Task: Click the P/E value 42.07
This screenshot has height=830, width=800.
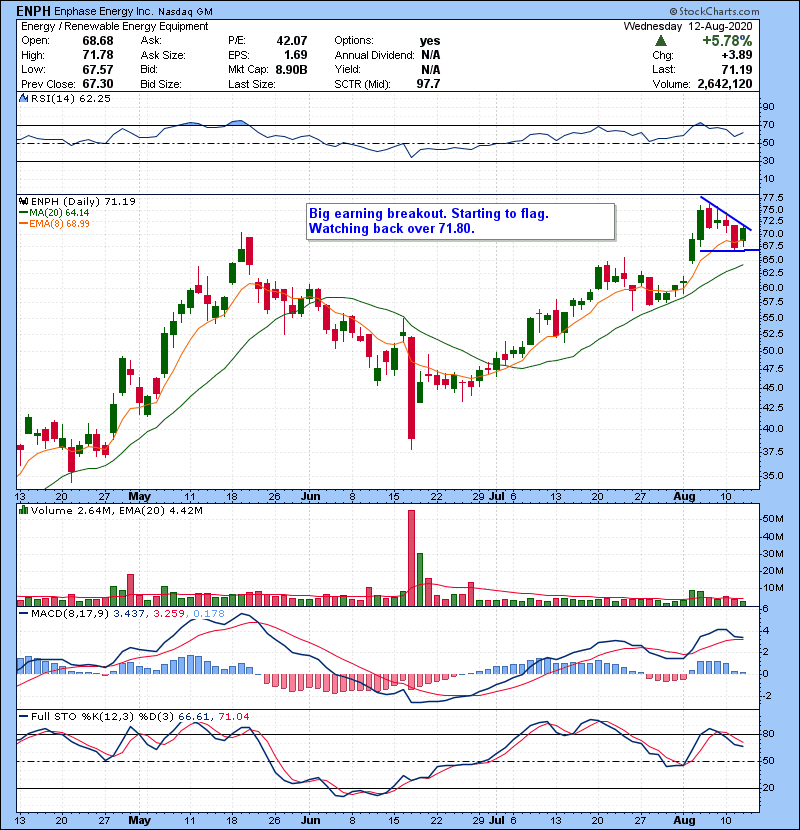Action: 292,41
